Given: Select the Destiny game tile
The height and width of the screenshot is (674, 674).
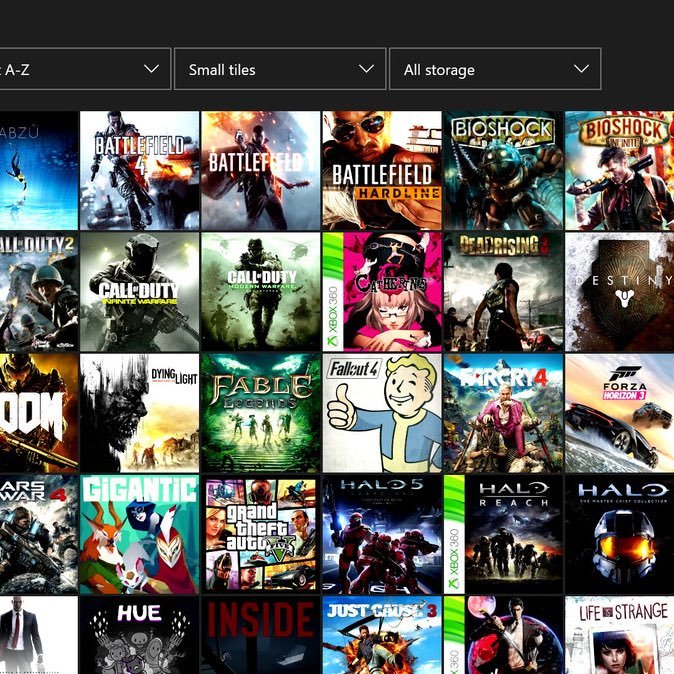Looking at the screenshot, I should click(619, 292).
